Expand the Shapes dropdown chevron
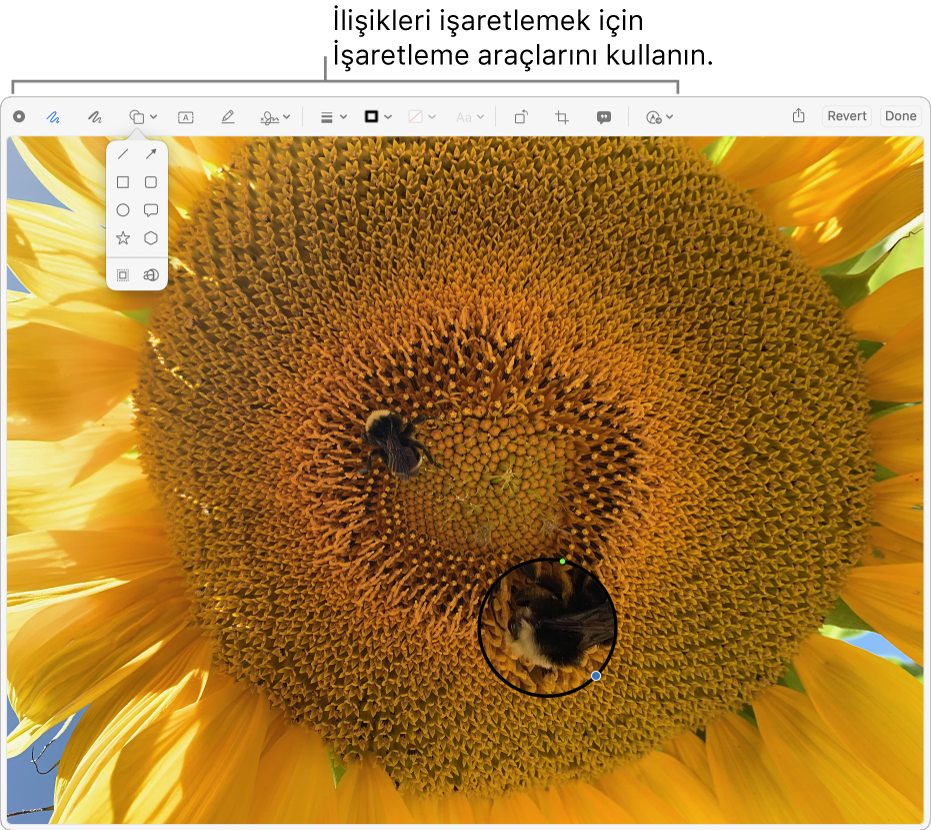Screen dimensions: 931x830 (x=154, y=117)
